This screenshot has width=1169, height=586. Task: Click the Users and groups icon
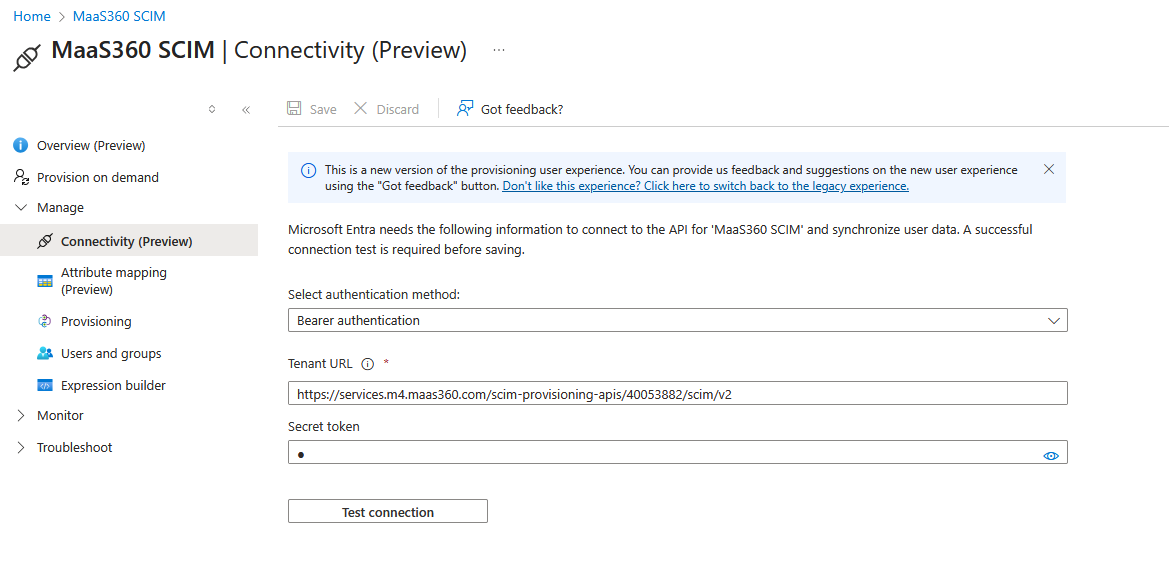(45, 353)
